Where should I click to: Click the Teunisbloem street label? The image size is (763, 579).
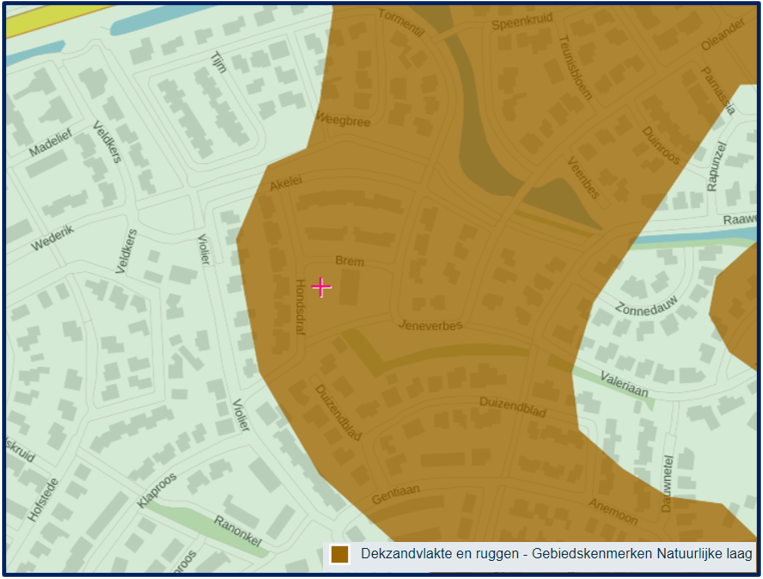pos(576,67)
